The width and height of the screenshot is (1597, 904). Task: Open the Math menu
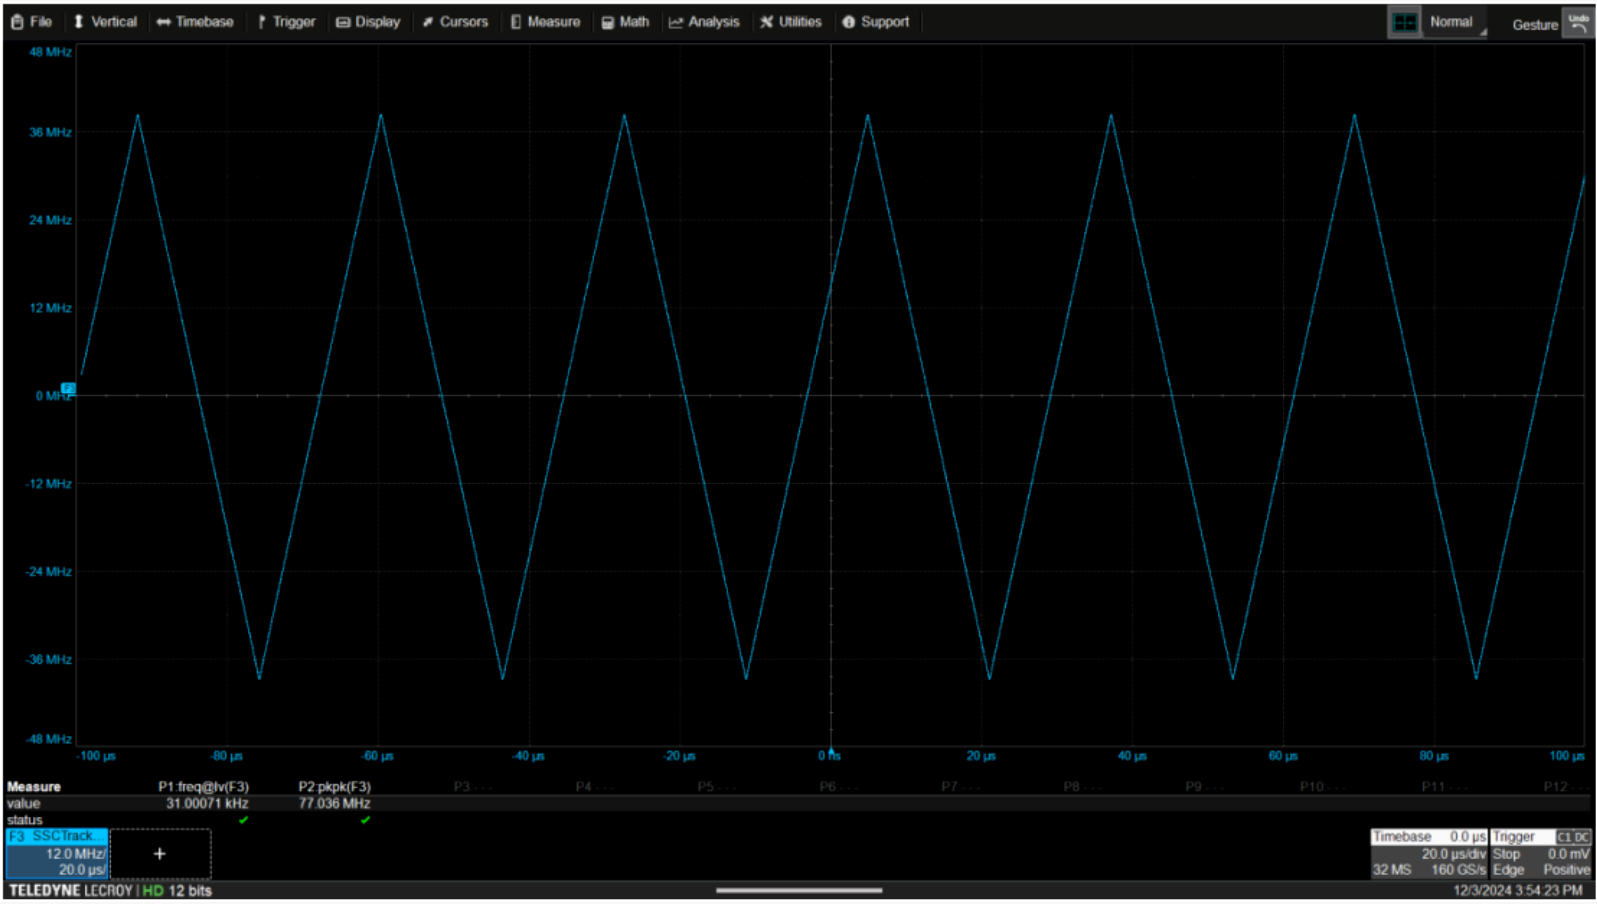pyautogui.click(x=625, y=22)
